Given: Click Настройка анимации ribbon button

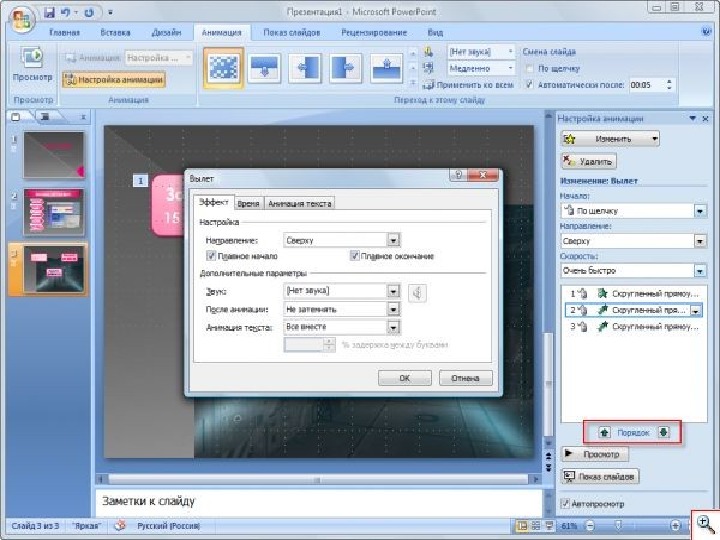Looking at the screenshot, I should click(x=114, y=80).
